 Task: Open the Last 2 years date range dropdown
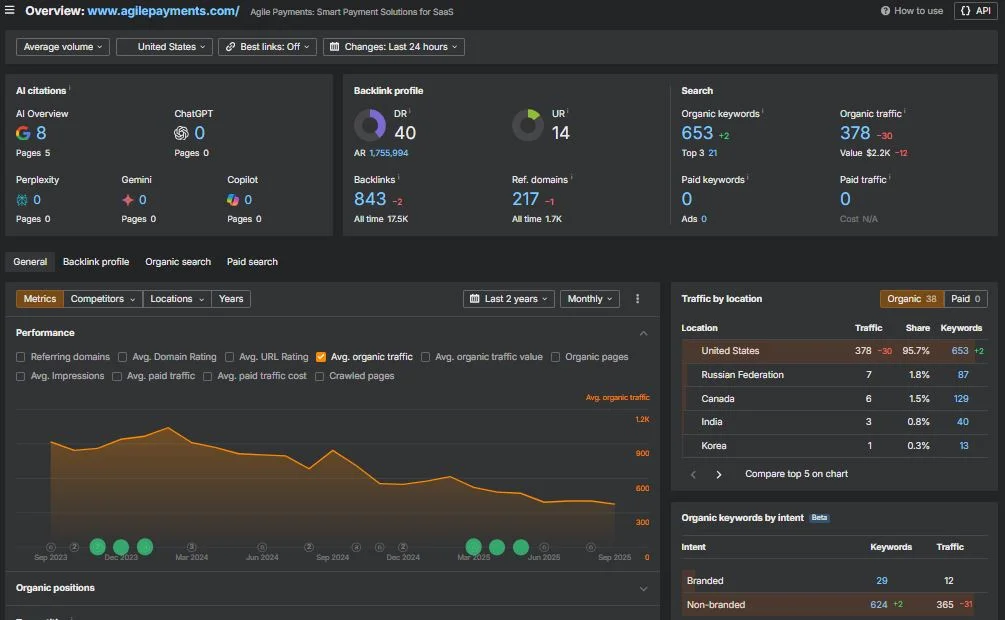(x=509, y=299)
